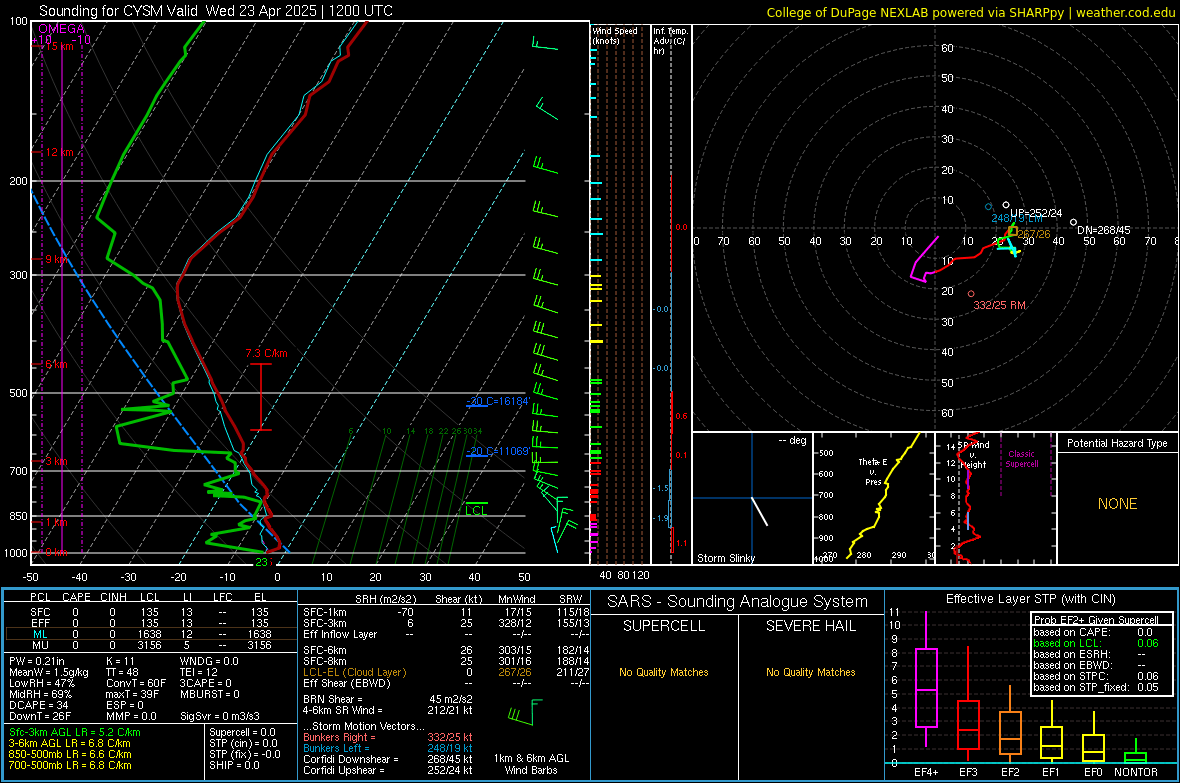This screenshot has height=783, width=1180.
Task: Click the 'ConvT = 60F' value
Action: [x=135, y=683]
